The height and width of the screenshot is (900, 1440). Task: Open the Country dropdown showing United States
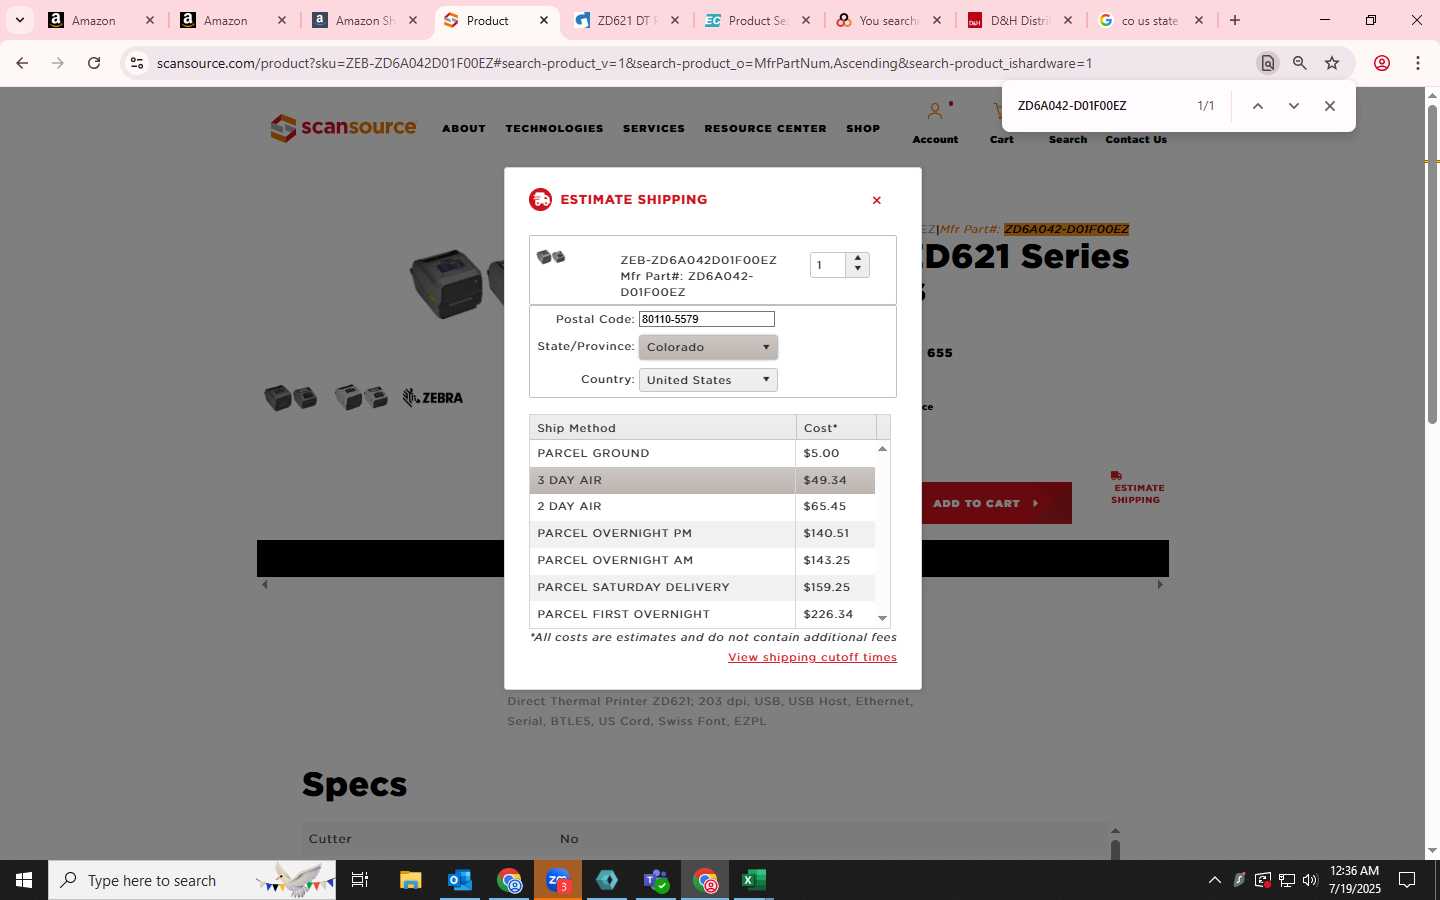click(x=708, y=380)
